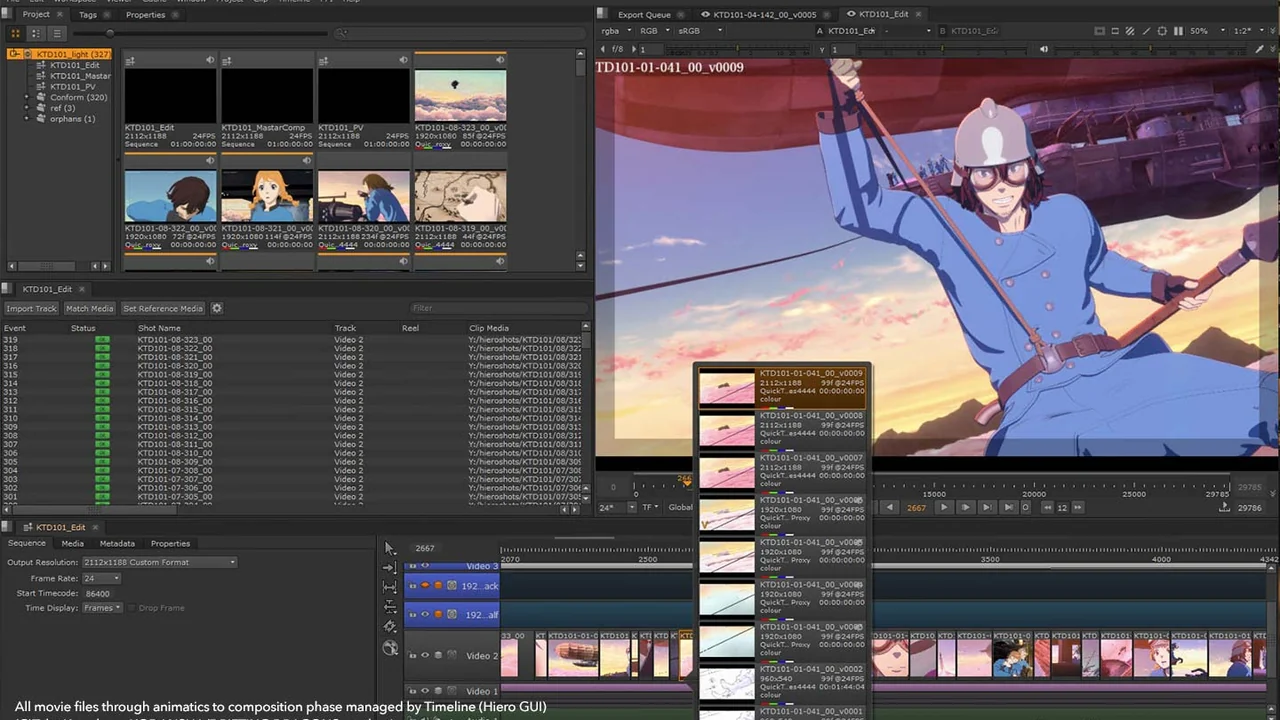Open the Properties tab next to Tags
Image resolution: width=1280 pixels, height=720 pixels.
145,15
